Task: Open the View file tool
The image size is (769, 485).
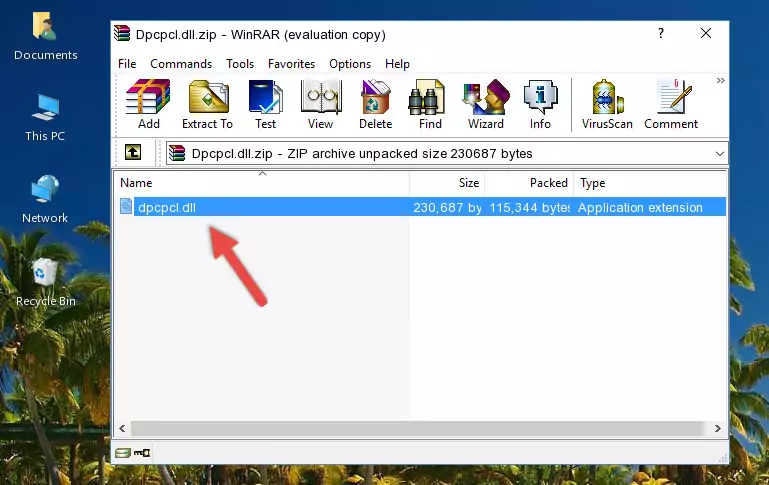Action: pyautogui.click(x=321, y=104)
